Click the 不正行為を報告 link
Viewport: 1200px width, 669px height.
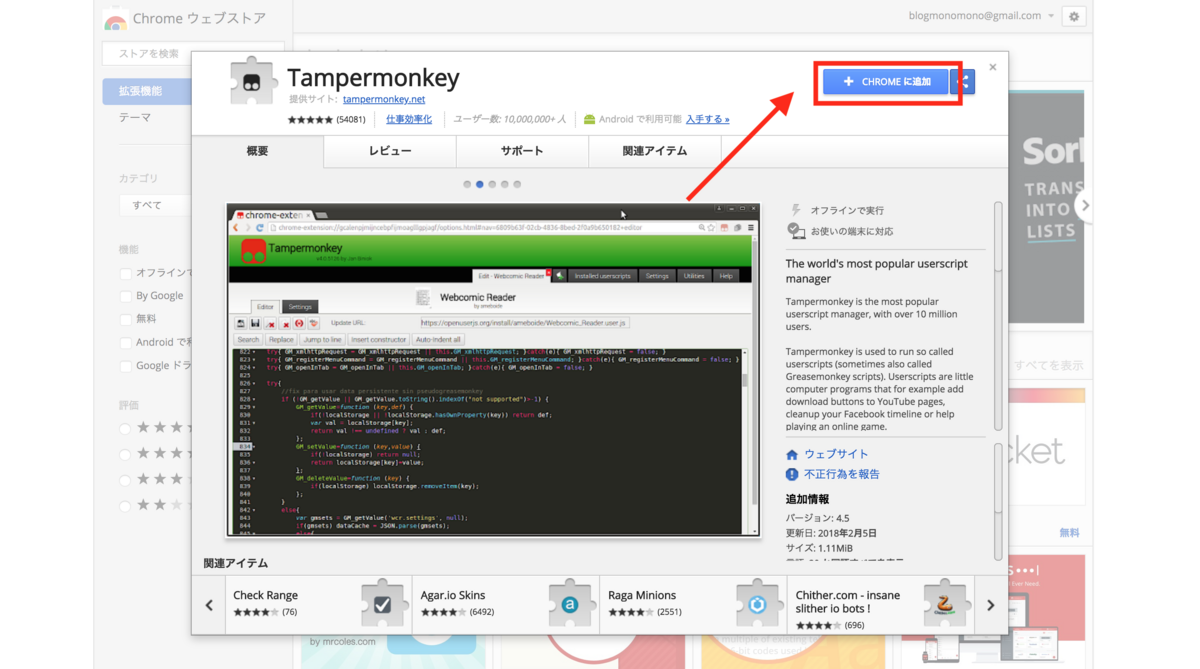pos(842,474)
